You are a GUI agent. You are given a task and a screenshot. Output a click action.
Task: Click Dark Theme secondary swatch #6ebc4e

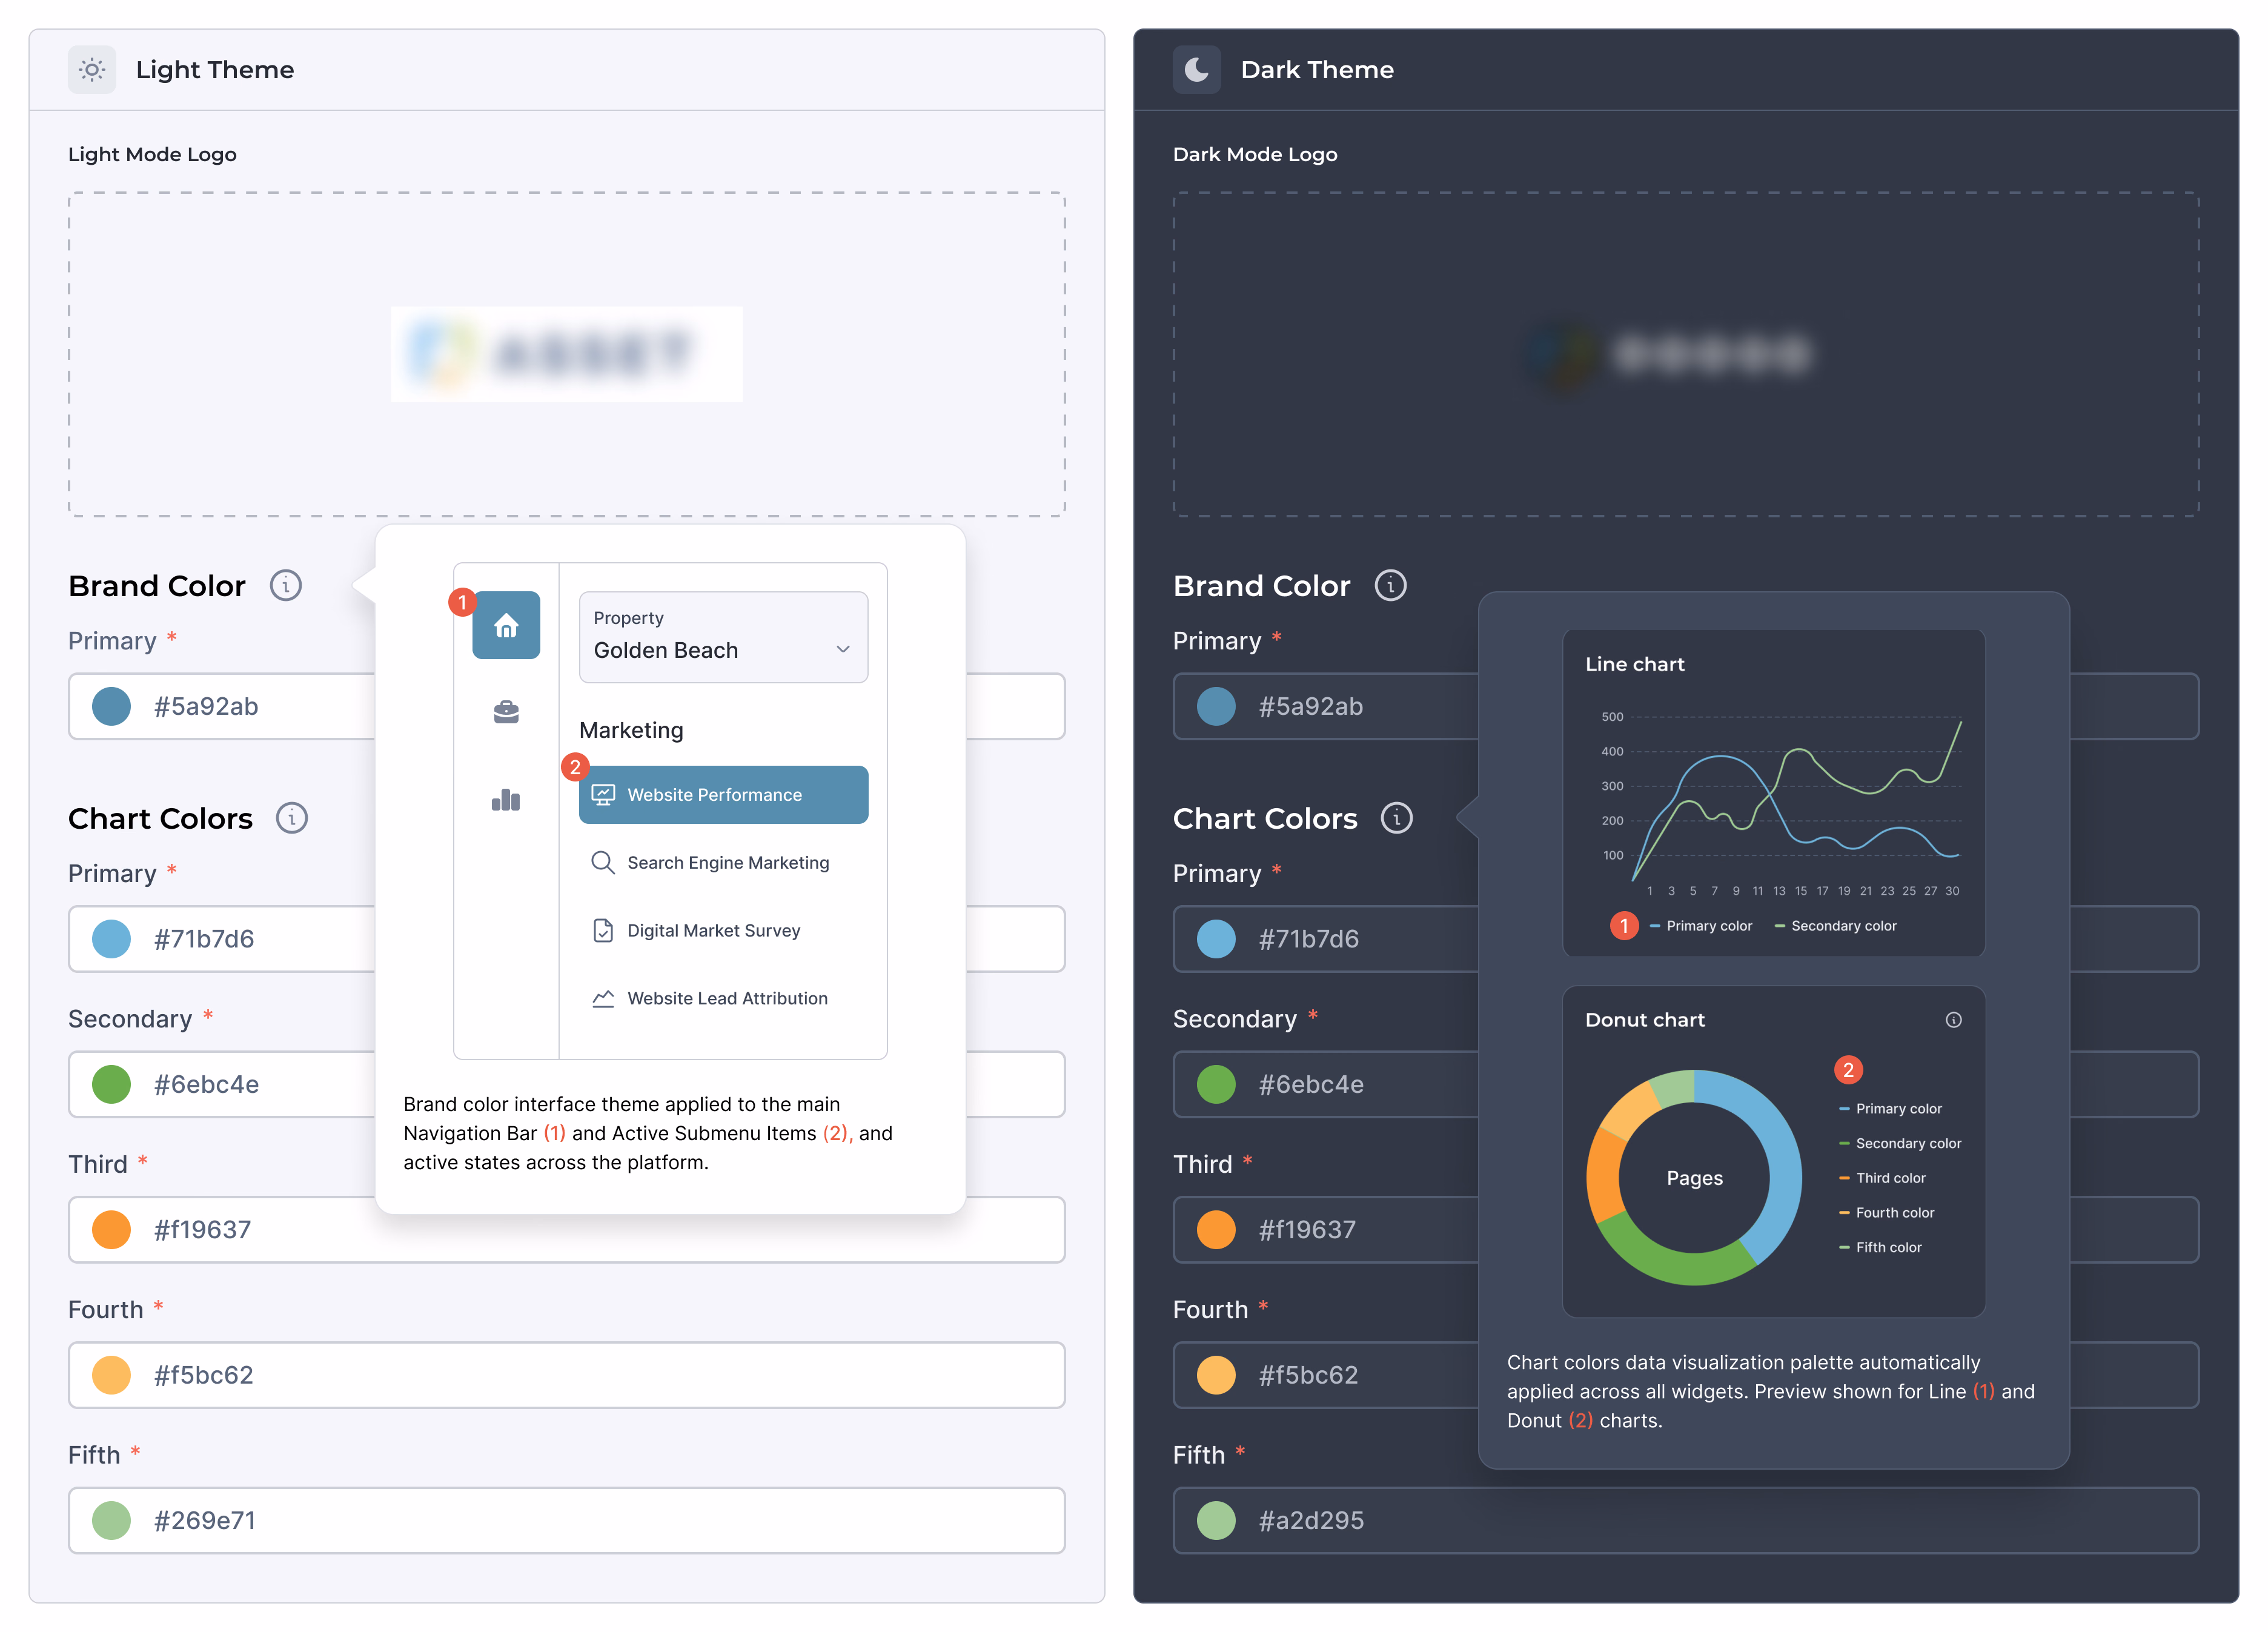pyautogui.click(x=1216, y=1084)
